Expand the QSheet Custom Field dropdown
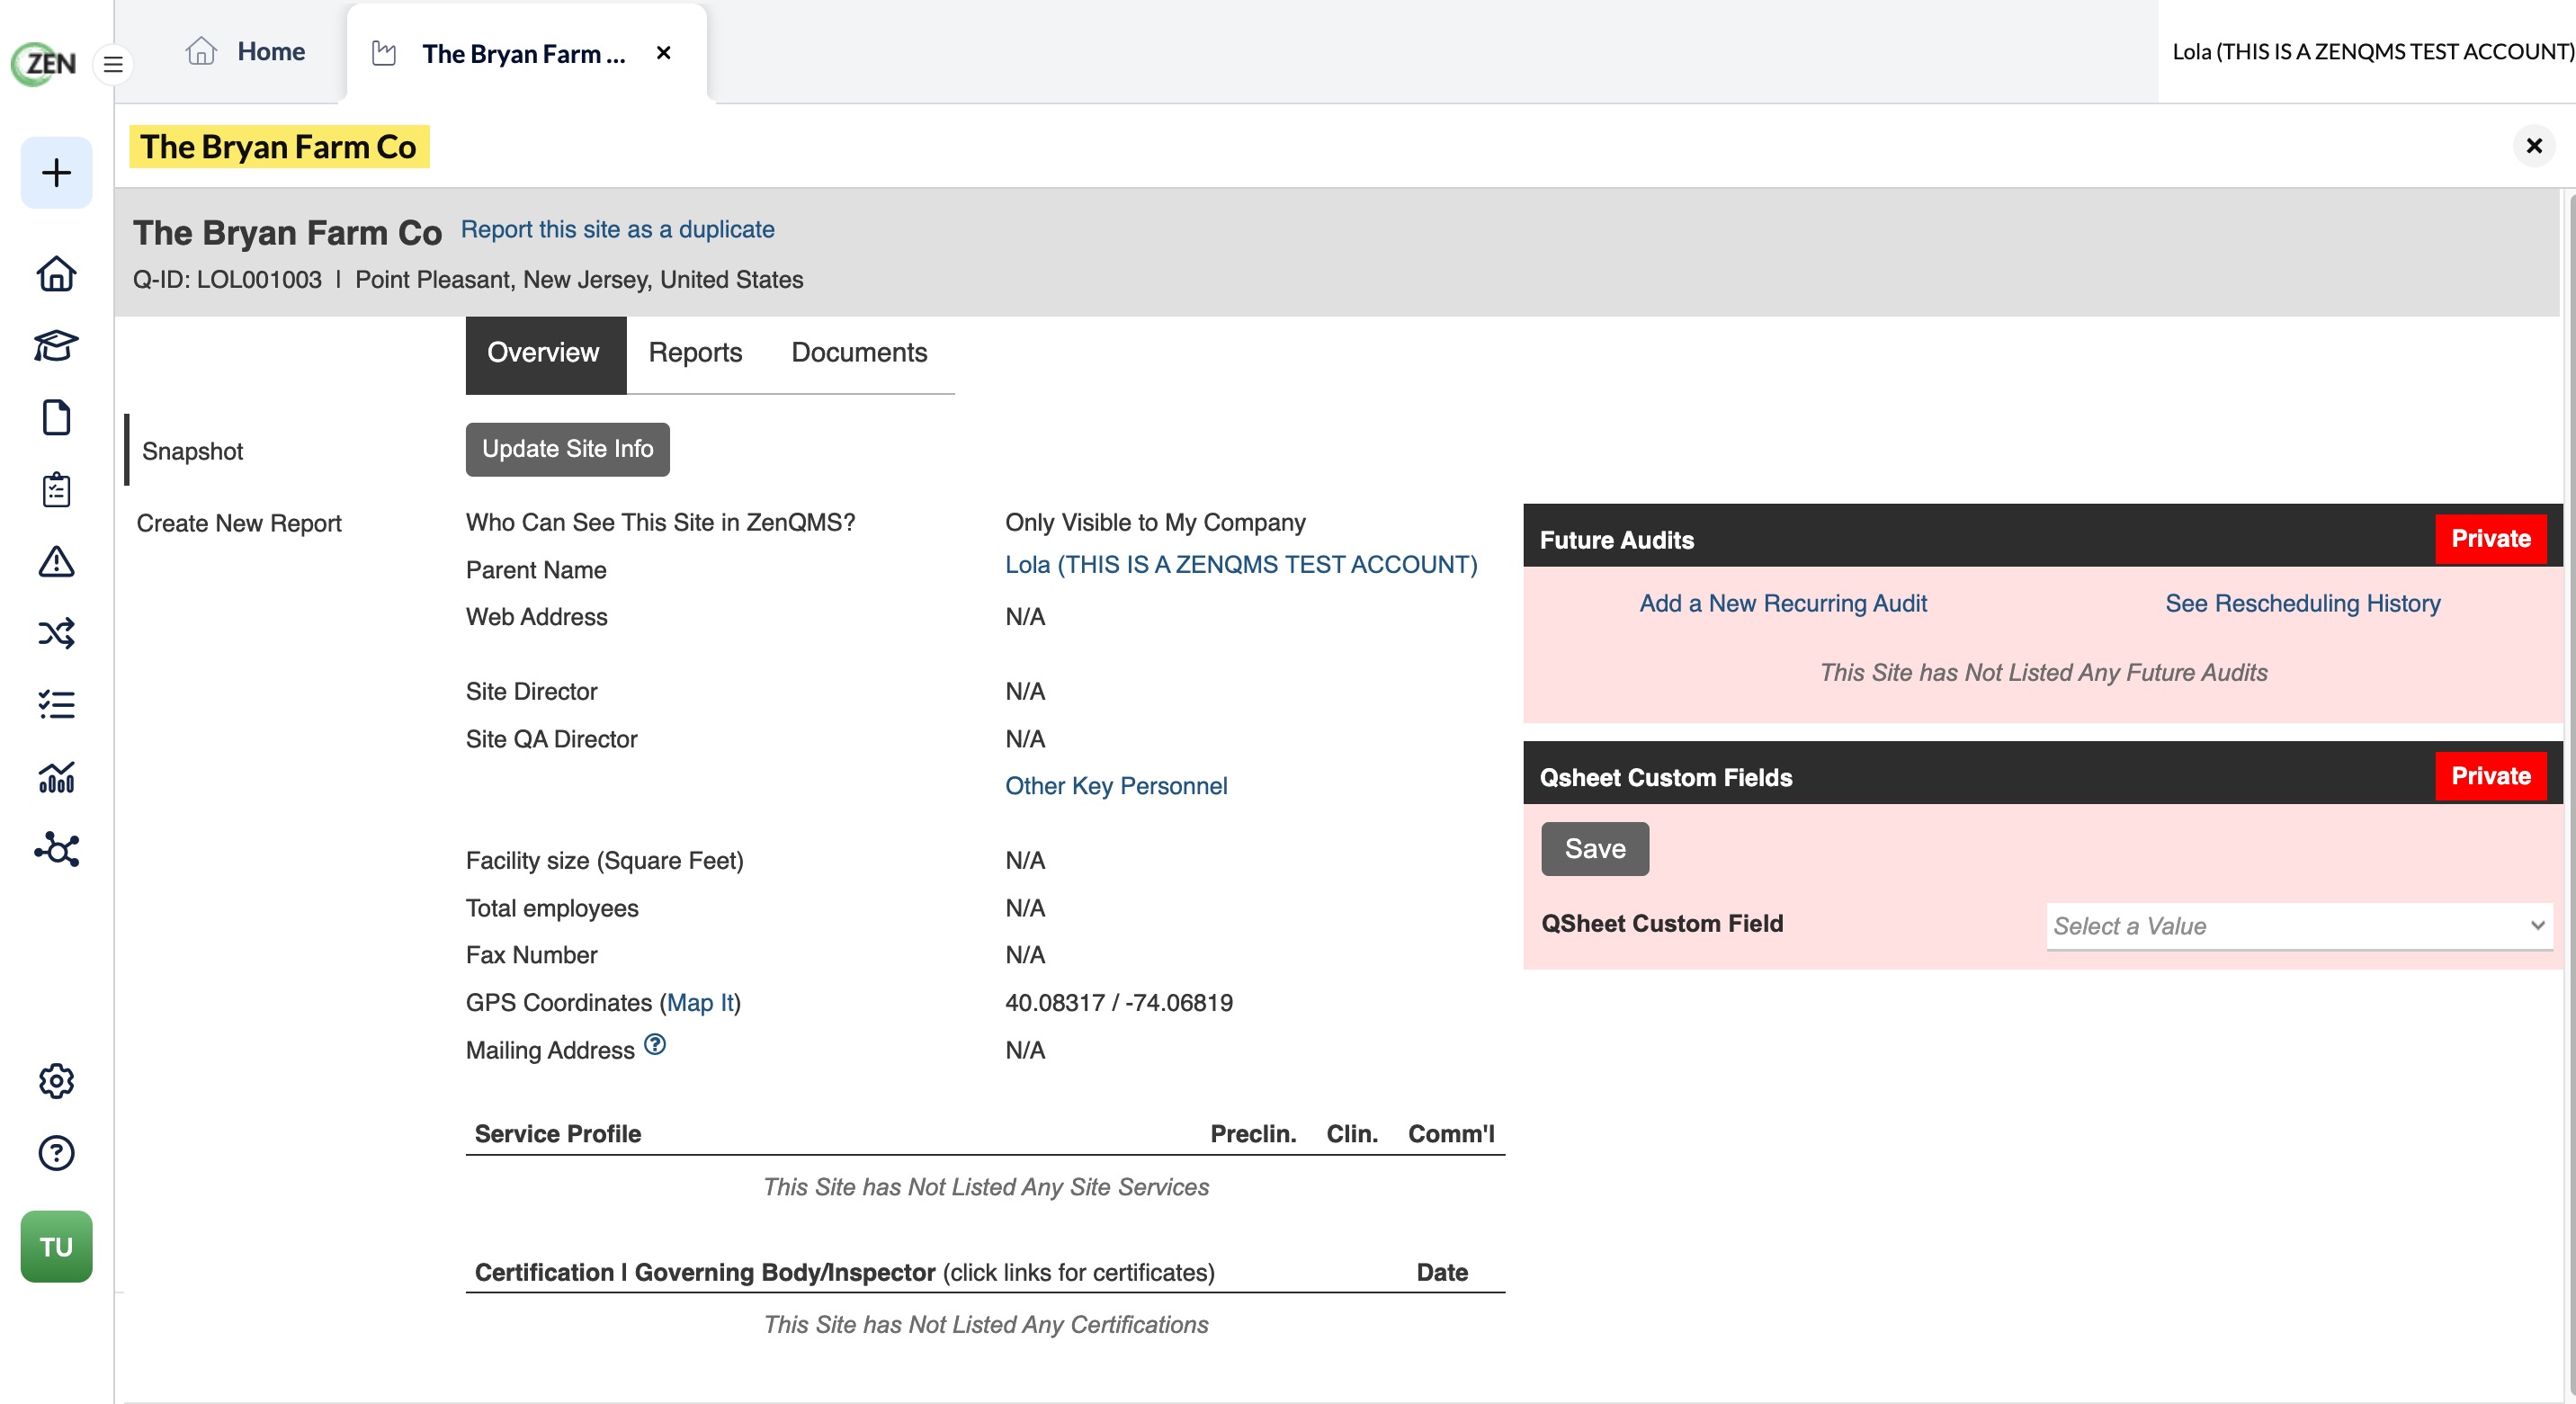Viewport: 2576px width, 1404px height. [2299, 926]
